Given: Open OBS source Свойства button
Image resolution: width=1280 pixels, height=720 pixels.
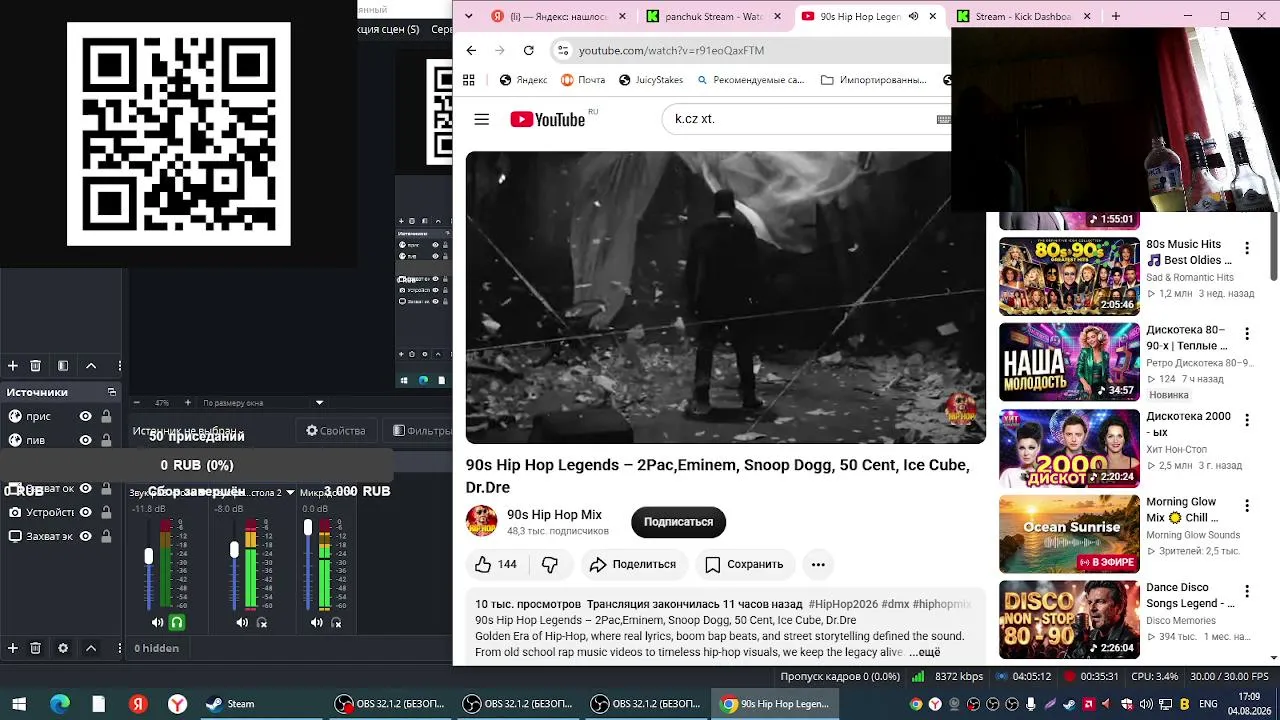Looking at the screenshot, I should click(x=336, y=431).
